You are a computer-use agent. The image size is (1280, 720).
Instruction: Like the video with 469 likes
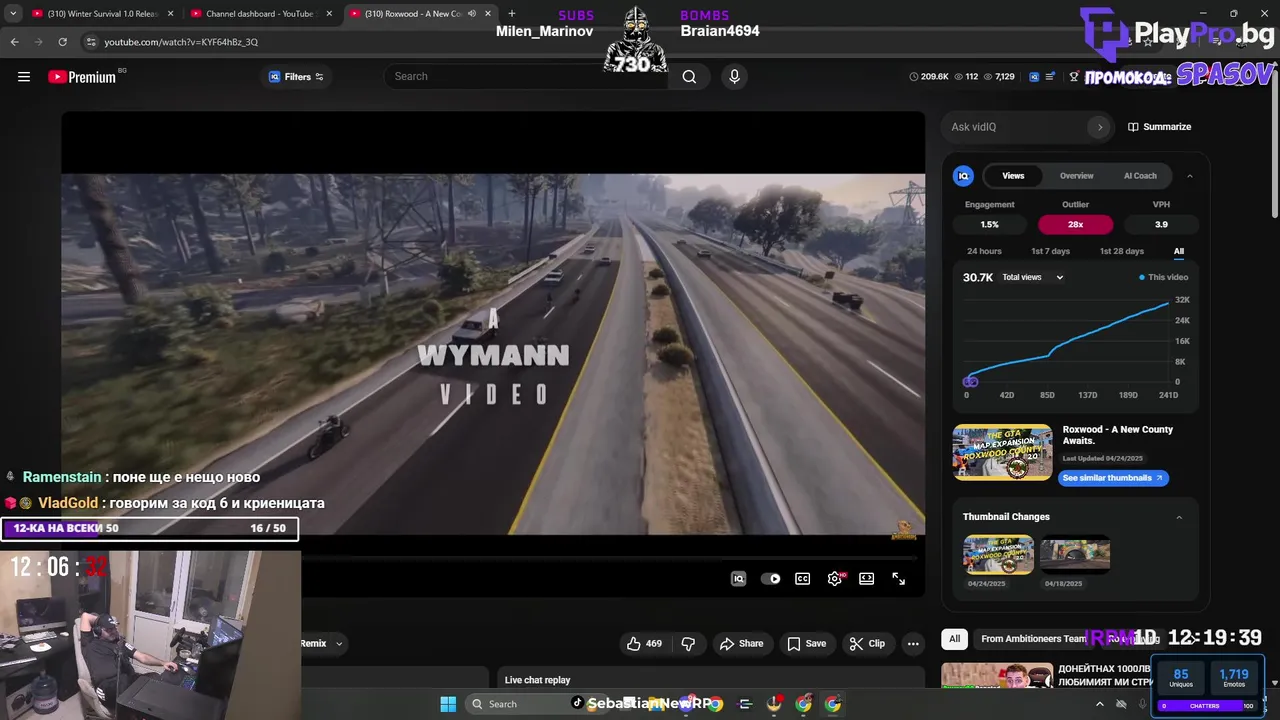[x=644, y=644]
